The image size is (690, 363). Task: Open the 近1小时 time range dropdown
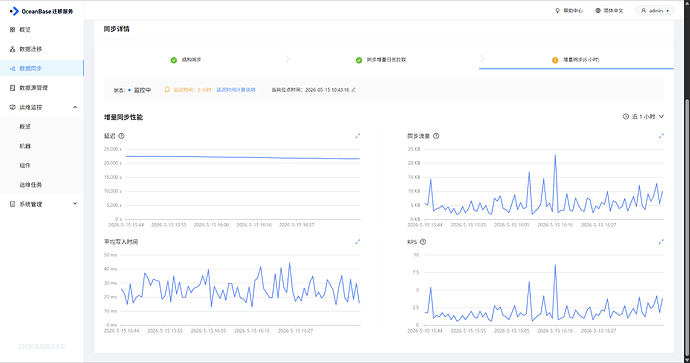point(643,117)
